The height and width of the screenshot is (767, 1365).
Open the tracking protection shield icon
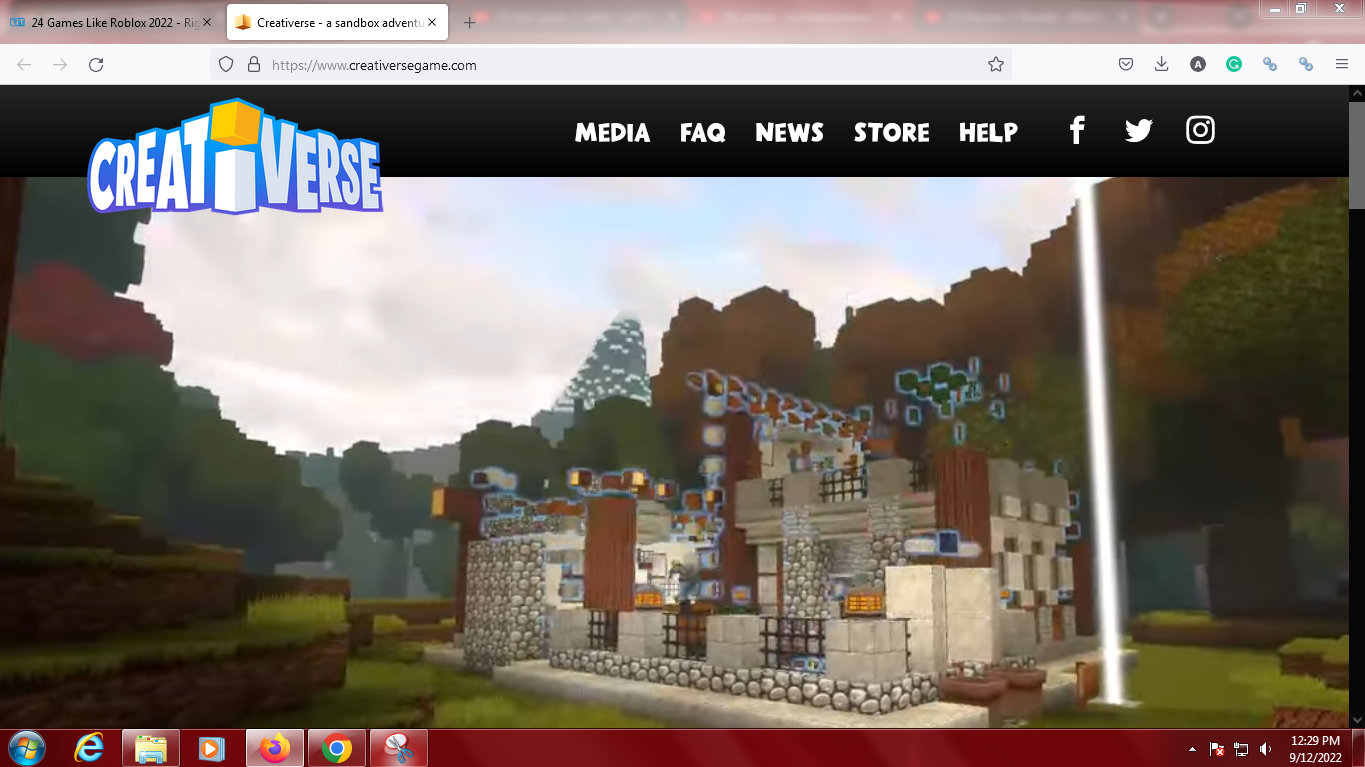pos(226,65)
